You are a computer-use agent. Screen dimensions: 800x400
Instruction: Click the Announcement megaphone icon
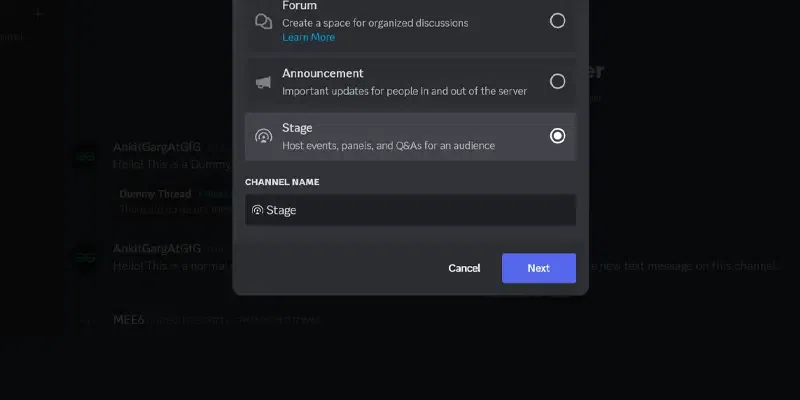pyautogui.click(x=263, y=82)
